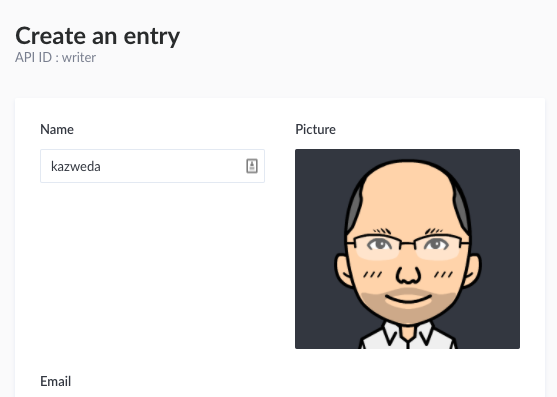Click the avatar's bald forehead

click(x=407, y=194)
